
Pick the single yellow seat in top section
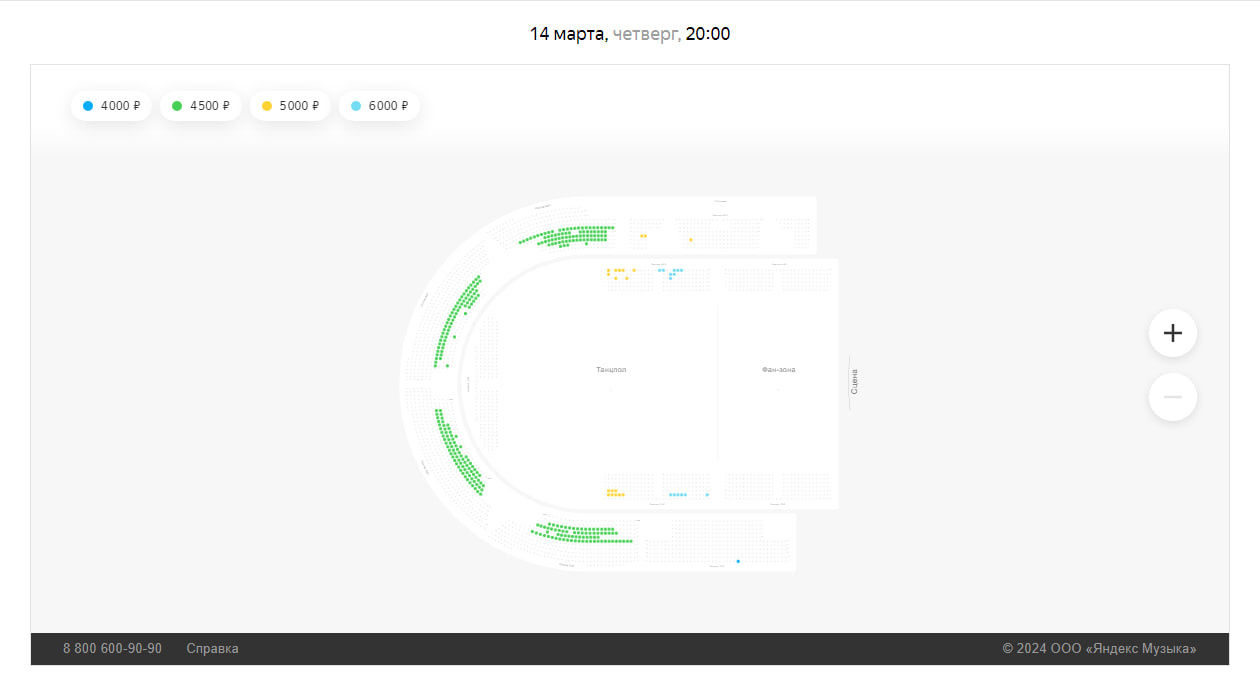690,239
